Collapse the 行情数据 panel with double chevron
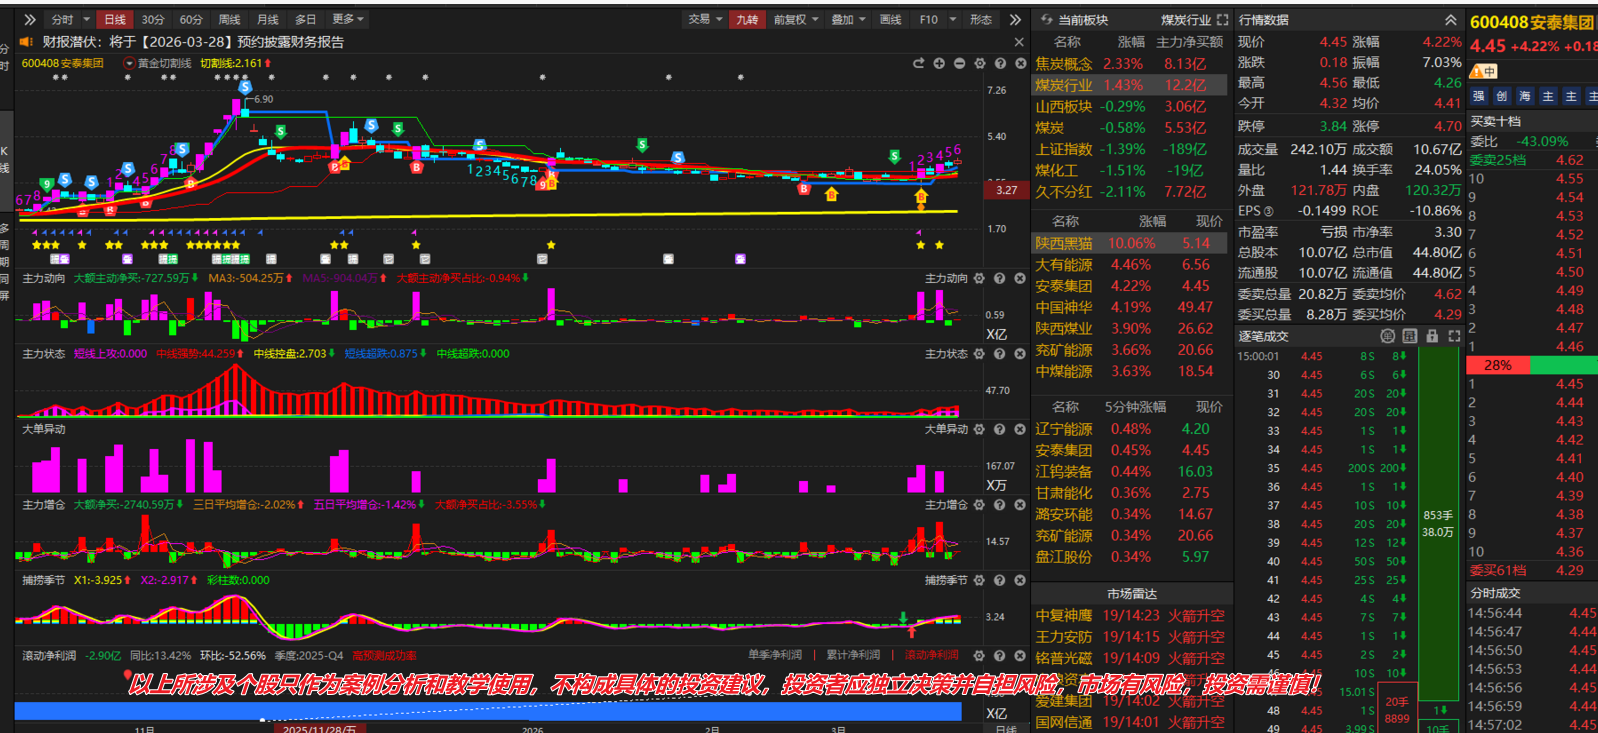This screenshot has width=1598, height=733. 1450,20
